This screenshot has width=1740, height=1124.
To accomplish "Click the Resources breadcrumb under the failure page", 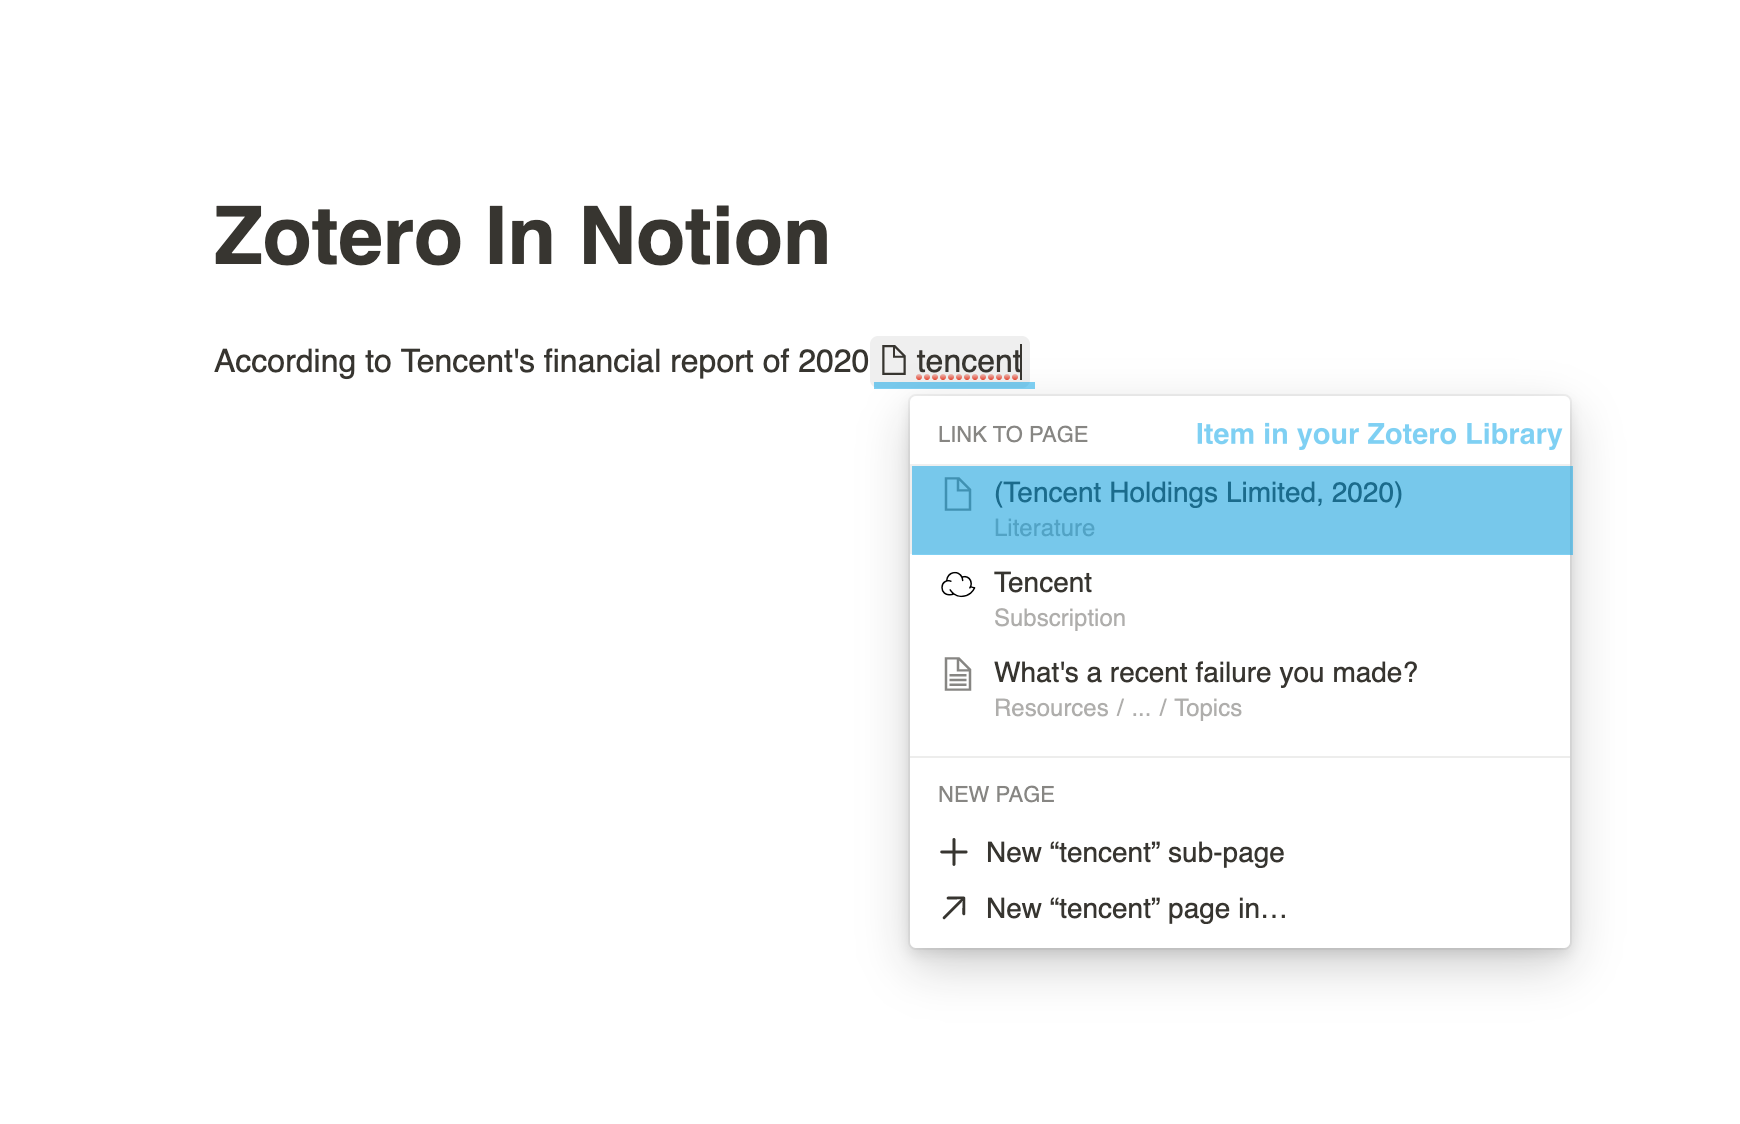I will click(1050, 707).
